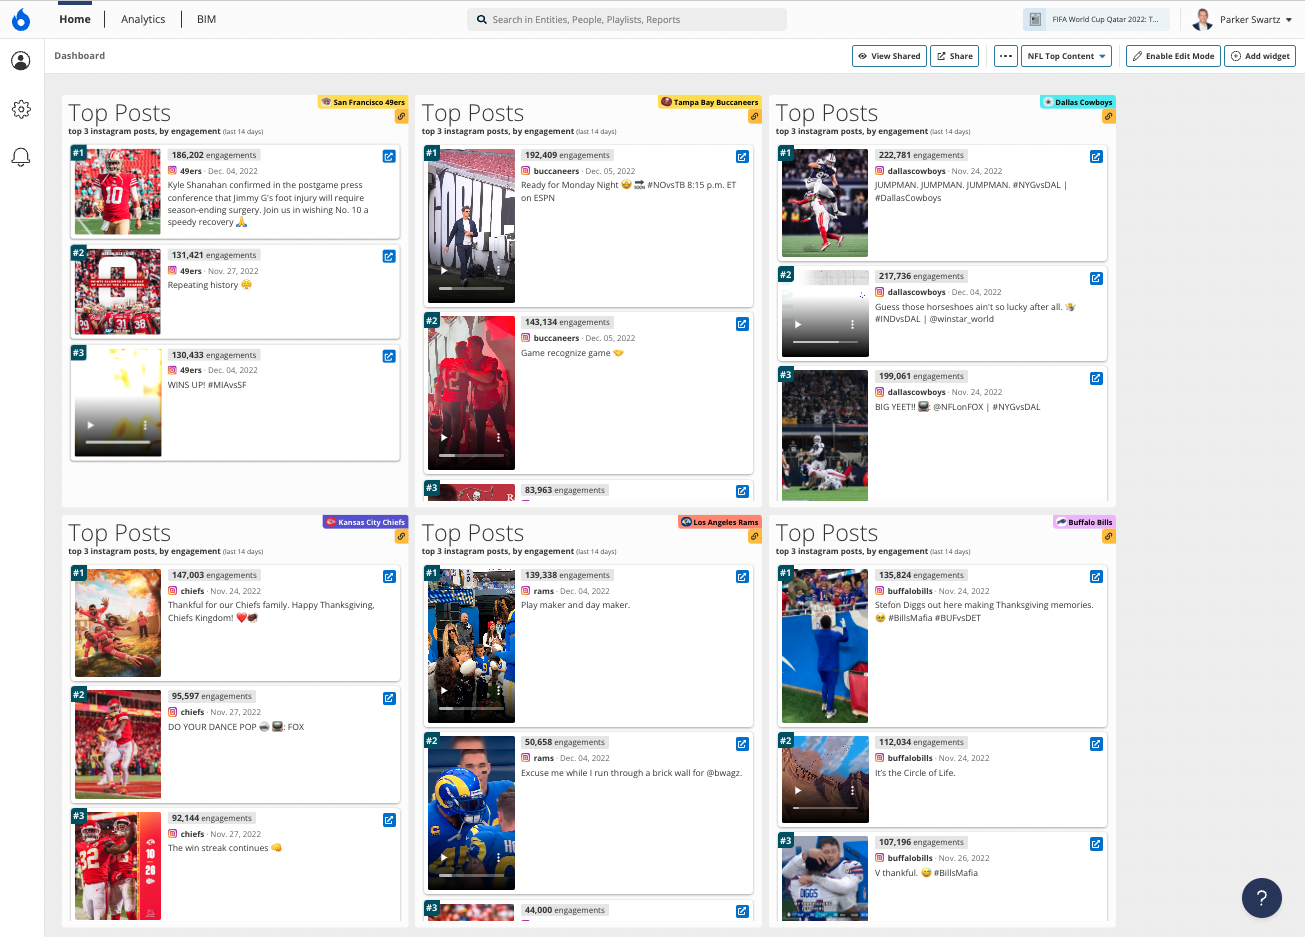The image size is (1305, 937).
Task: Open the 135,824 engagements post externally
Action: coord(1096,576)
